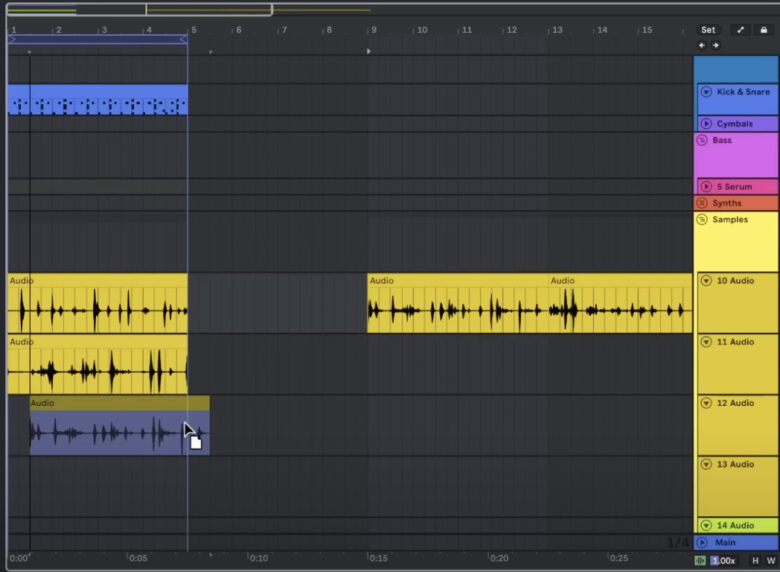Select the Audio clip starting at bar 9
This screenshot has height=572, width=780.
(x=458, y=303)
